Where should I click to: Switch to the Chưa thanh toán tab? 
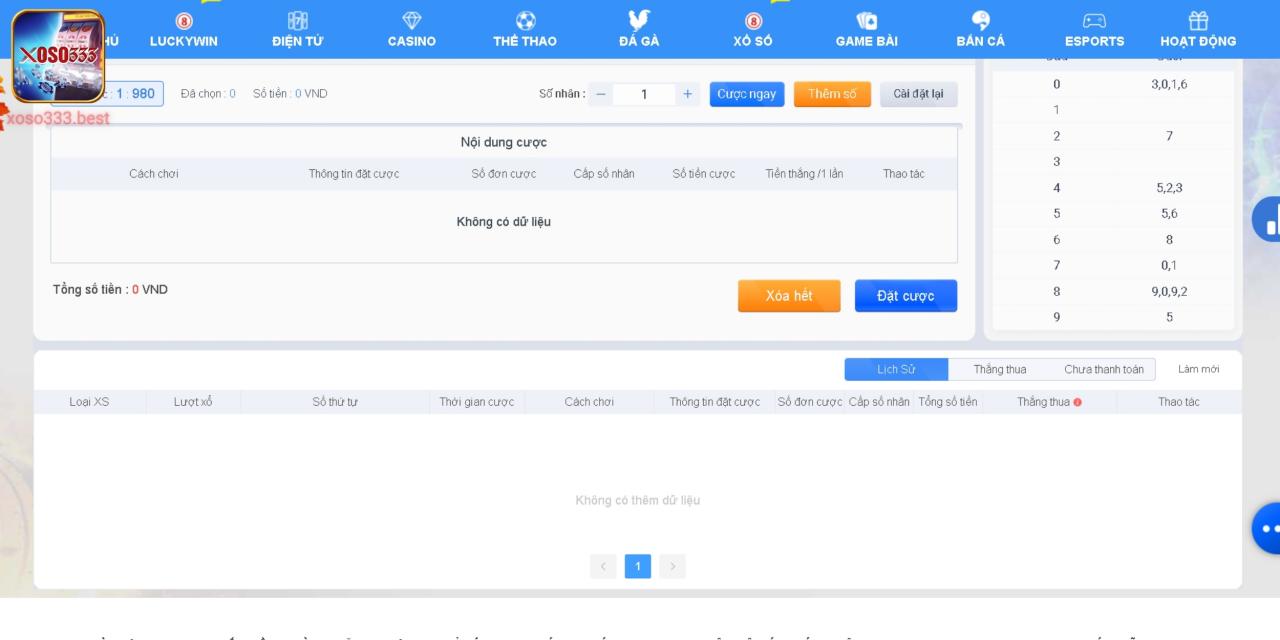tap(1103, 369)
